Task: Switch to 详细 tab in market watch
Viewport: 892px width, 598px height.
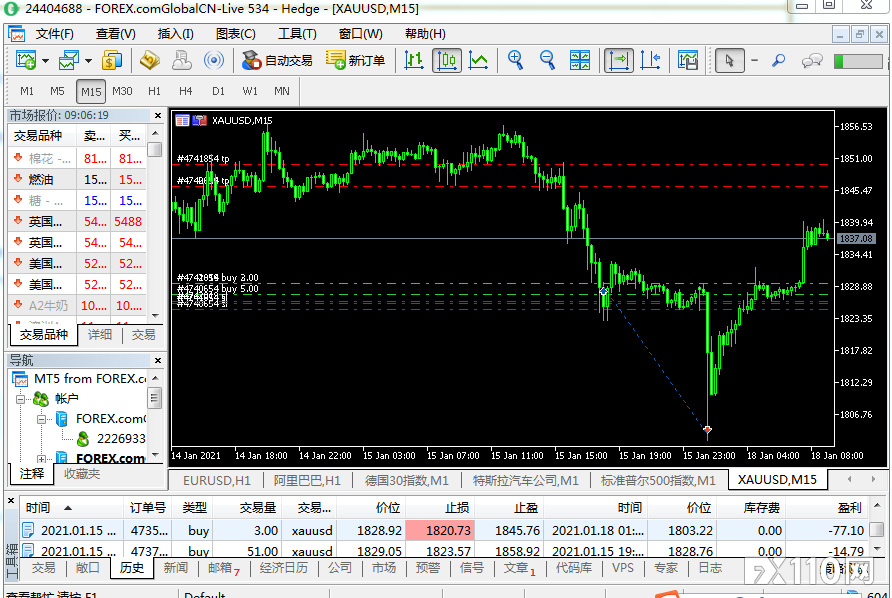Action: click(100, 335)
